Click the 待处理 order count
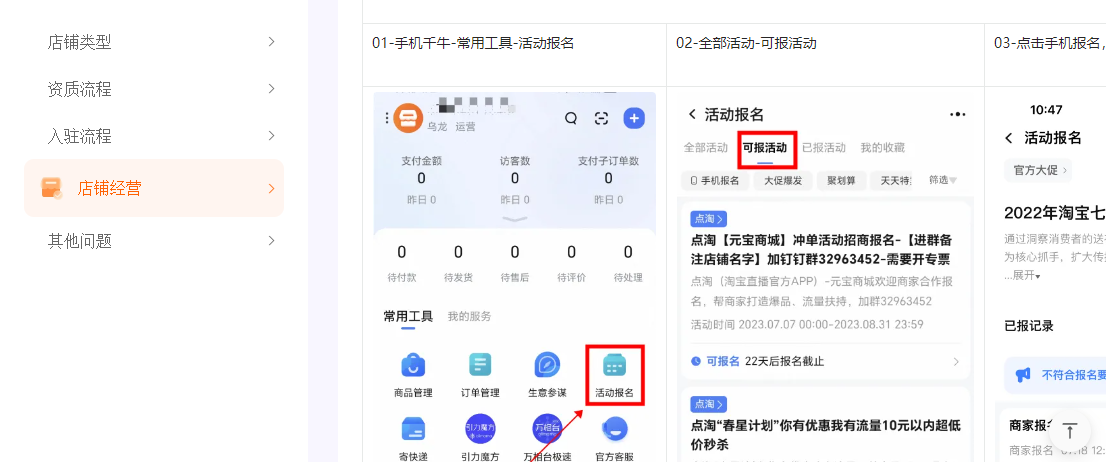Image resolution: width=1106 pixels, height=462 pixels. 628,262
